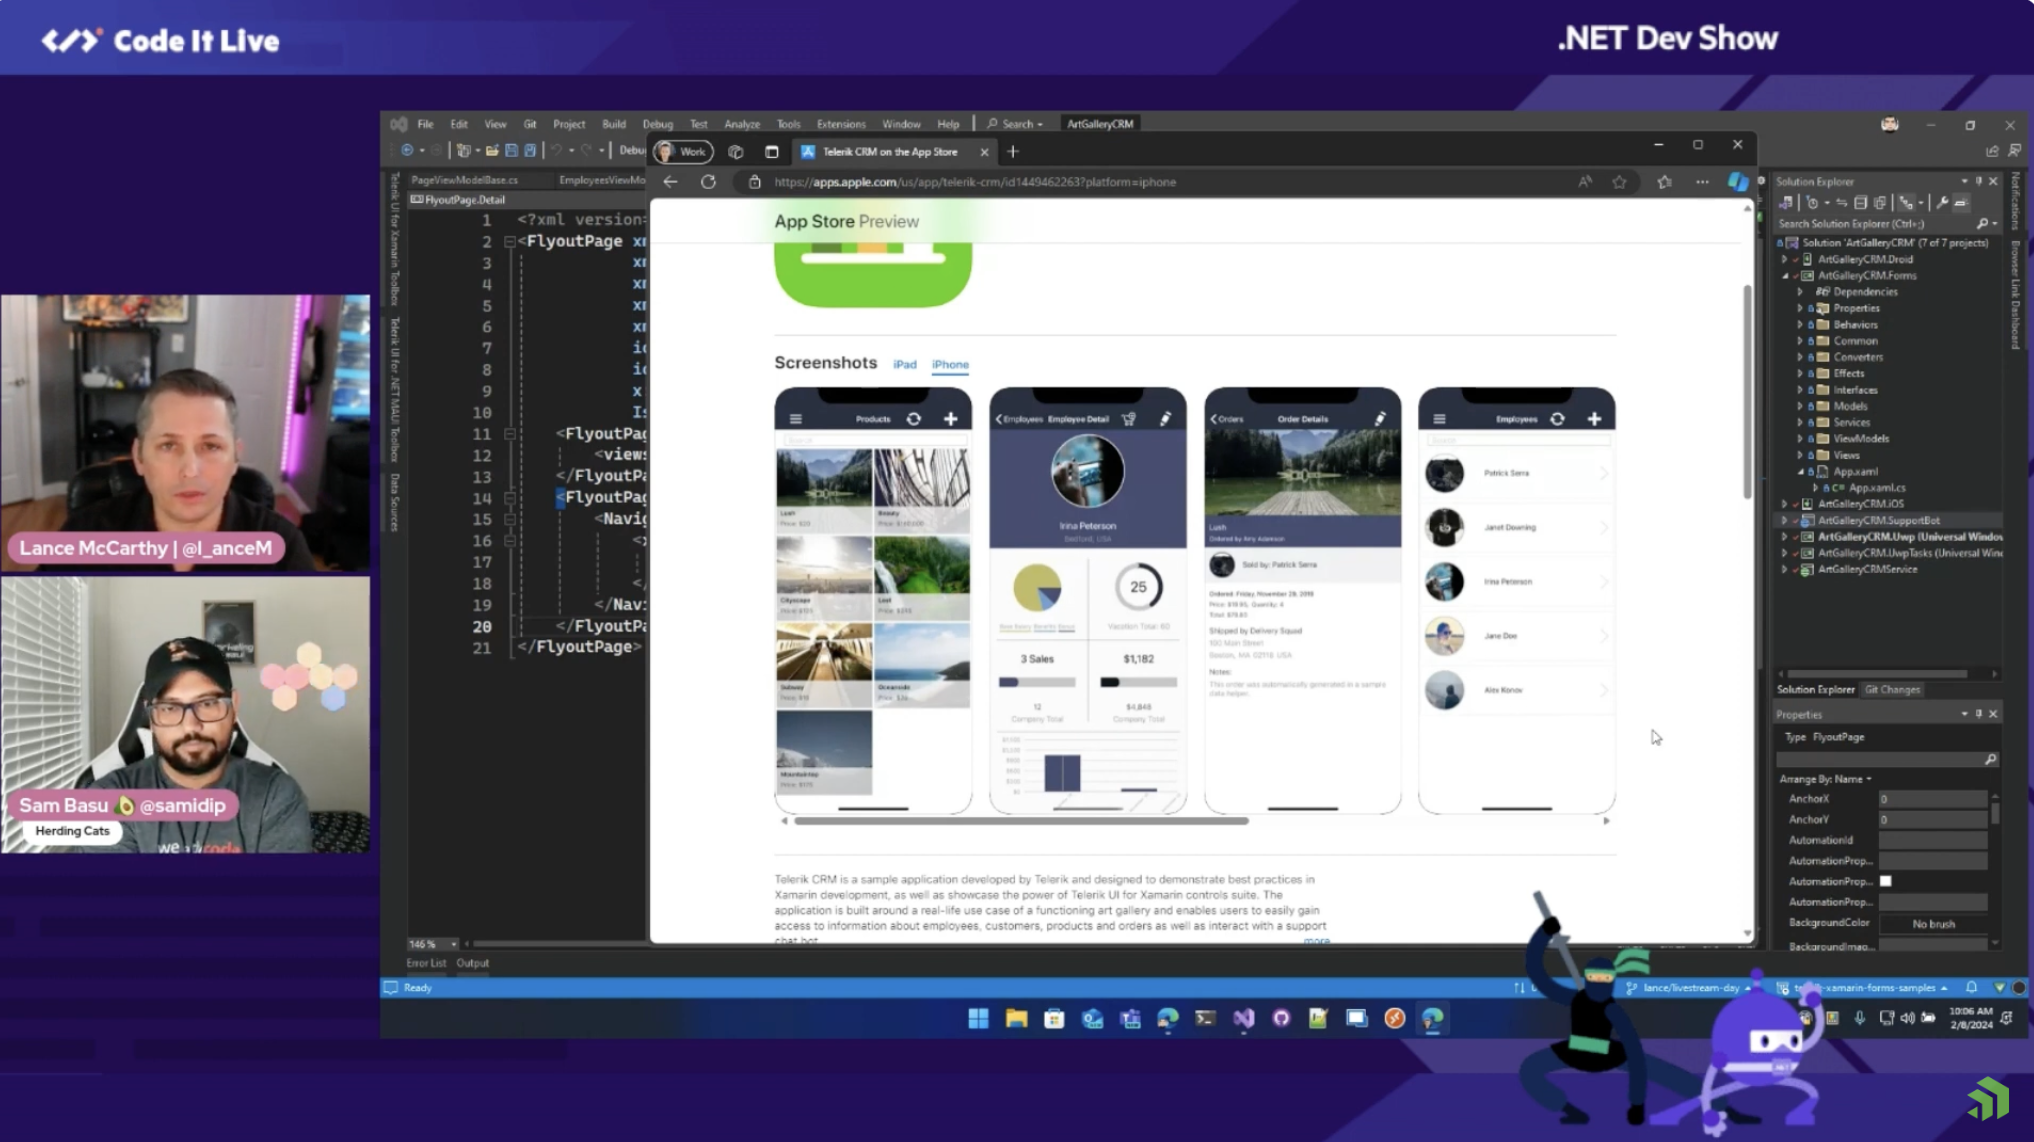Open a new browser tab
Viewport: 2034px width, 1142px height.
[1013, 152]
